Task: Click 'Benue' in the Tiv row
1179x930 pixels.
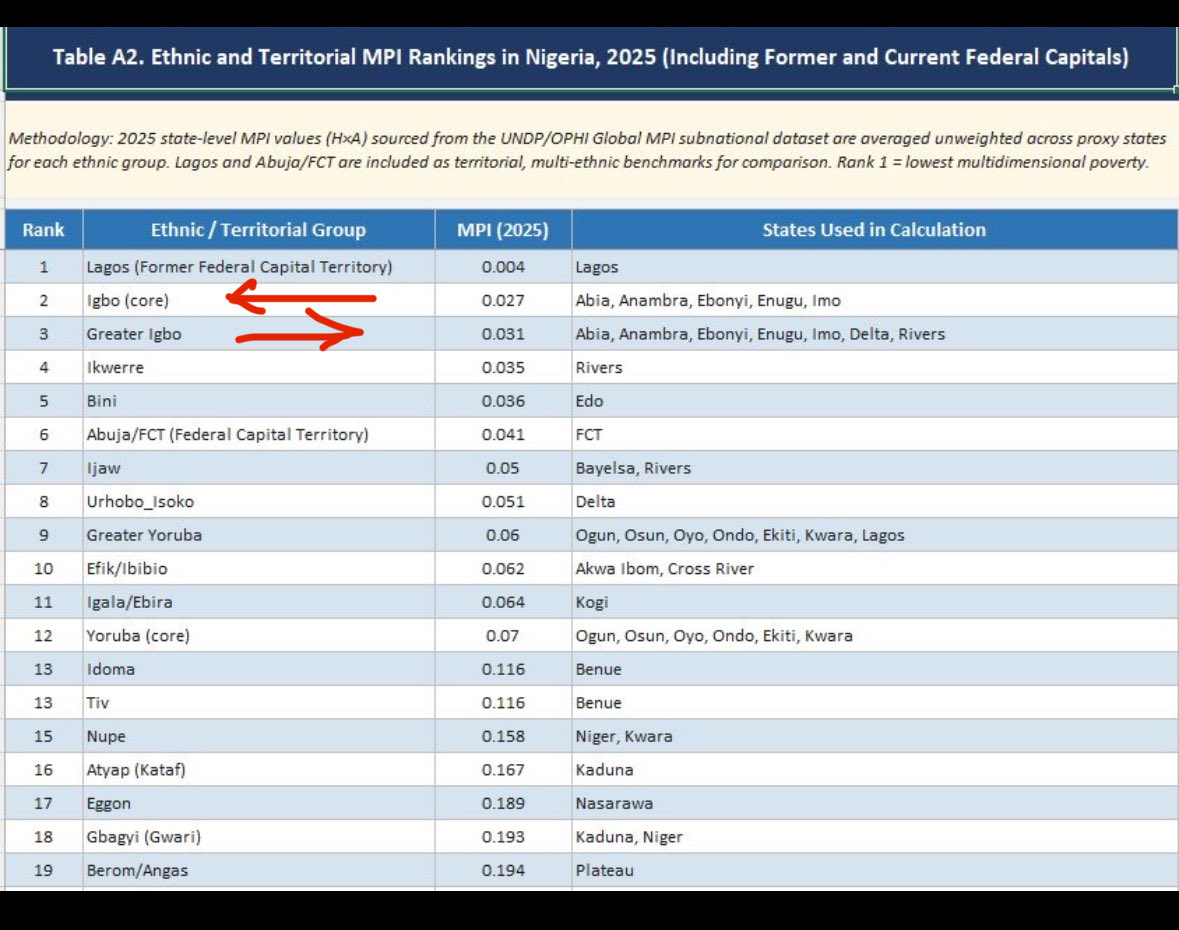Action: 874,702
